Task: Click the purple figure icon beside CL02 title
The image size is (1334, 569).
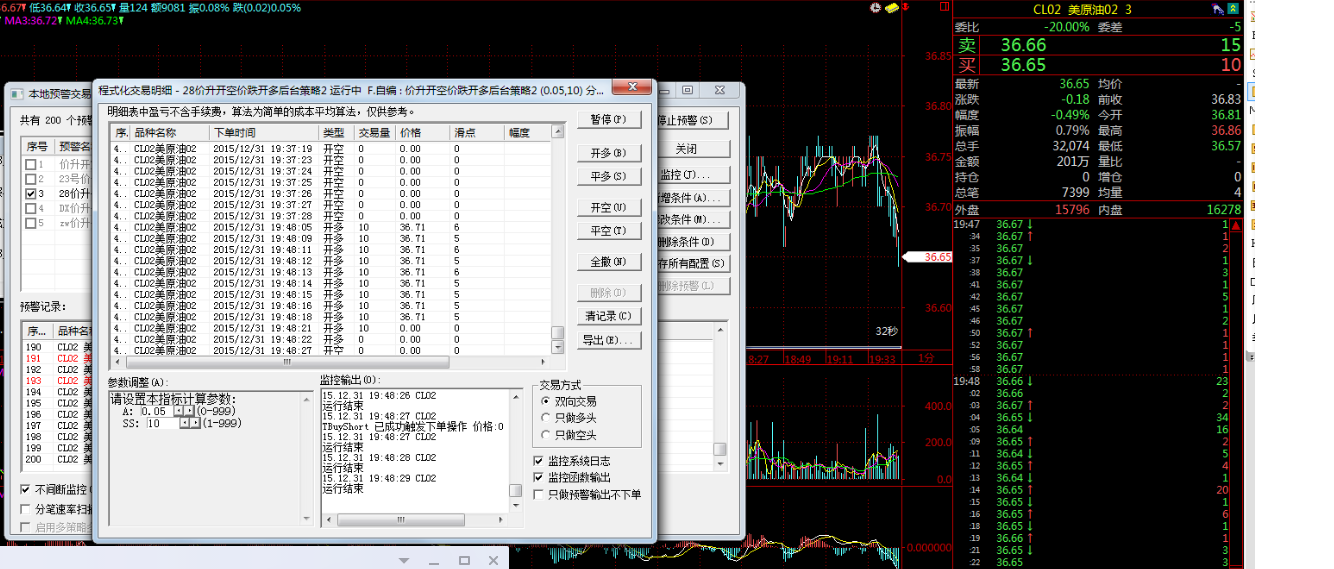Action: pyautogui.click(x=1218, y=9)
